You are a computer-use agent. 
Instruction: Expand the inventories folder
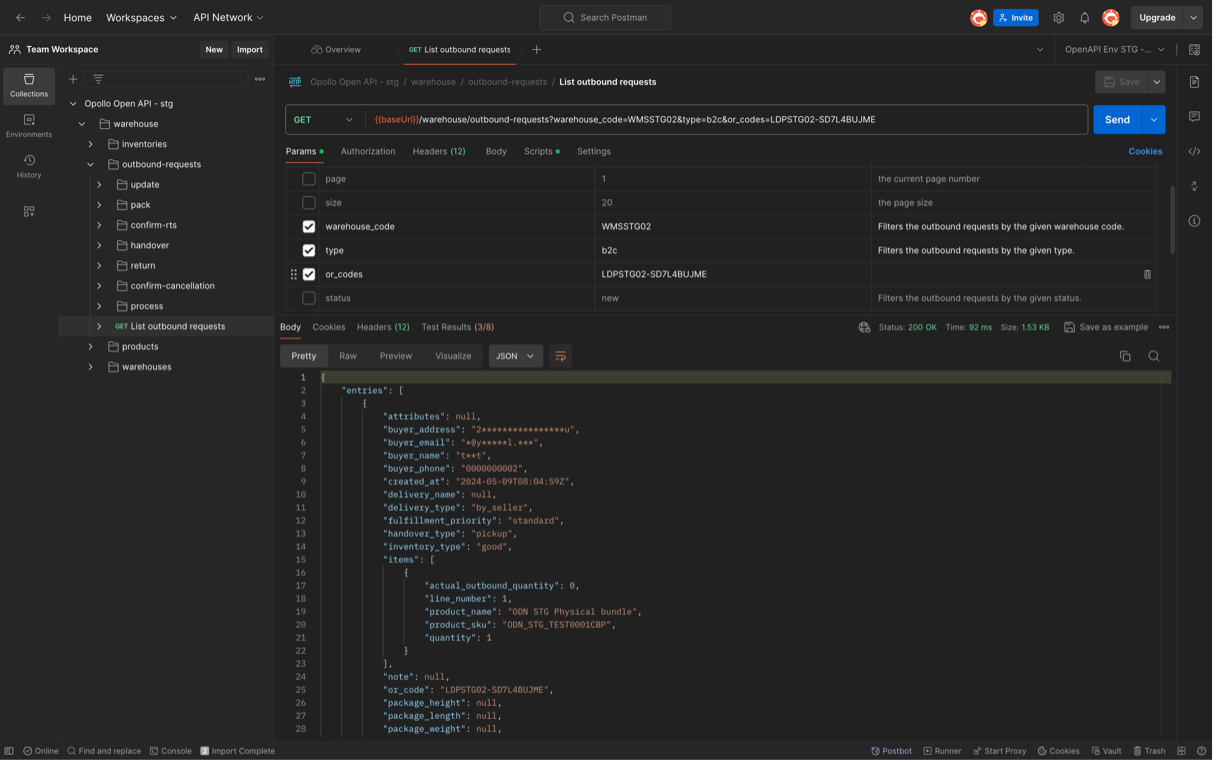(91, 145)
